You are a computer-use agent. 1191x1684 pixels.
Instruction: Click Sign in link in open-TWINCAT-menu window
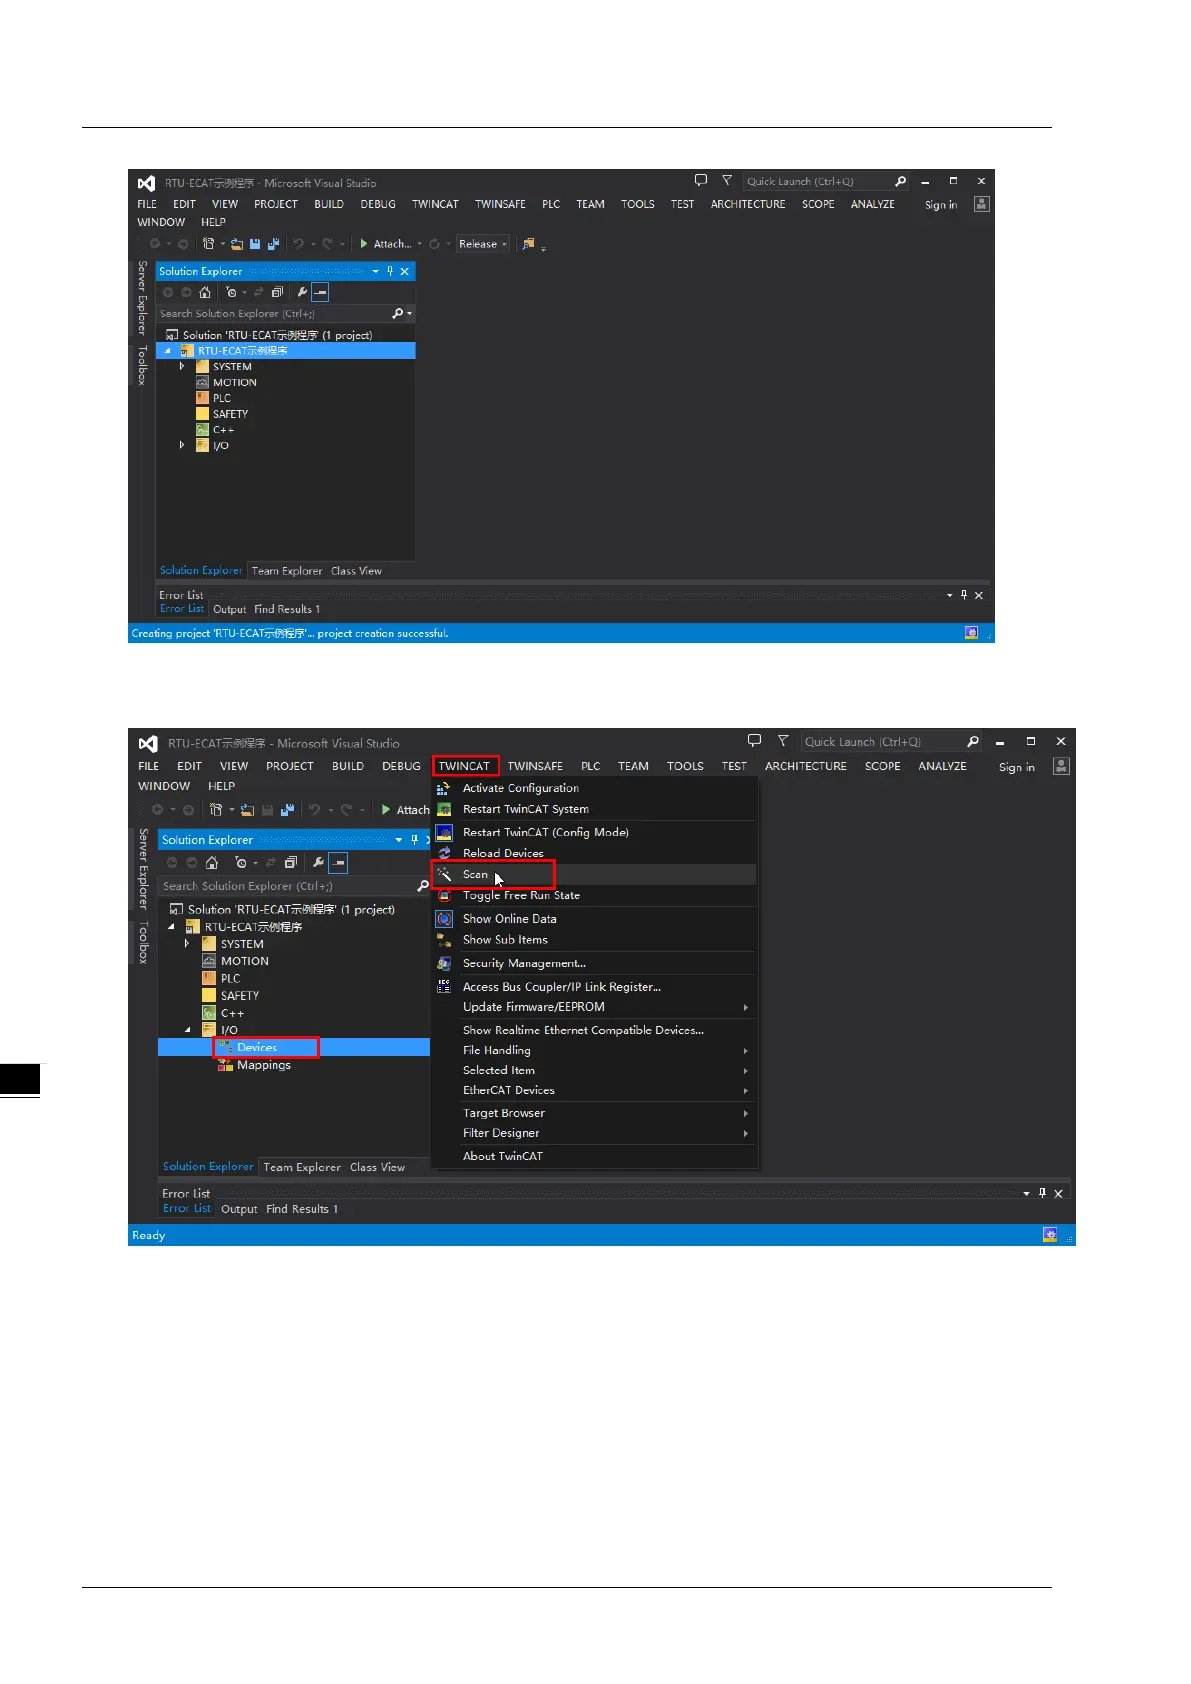pyautogui.click(x=1017, y=768)
